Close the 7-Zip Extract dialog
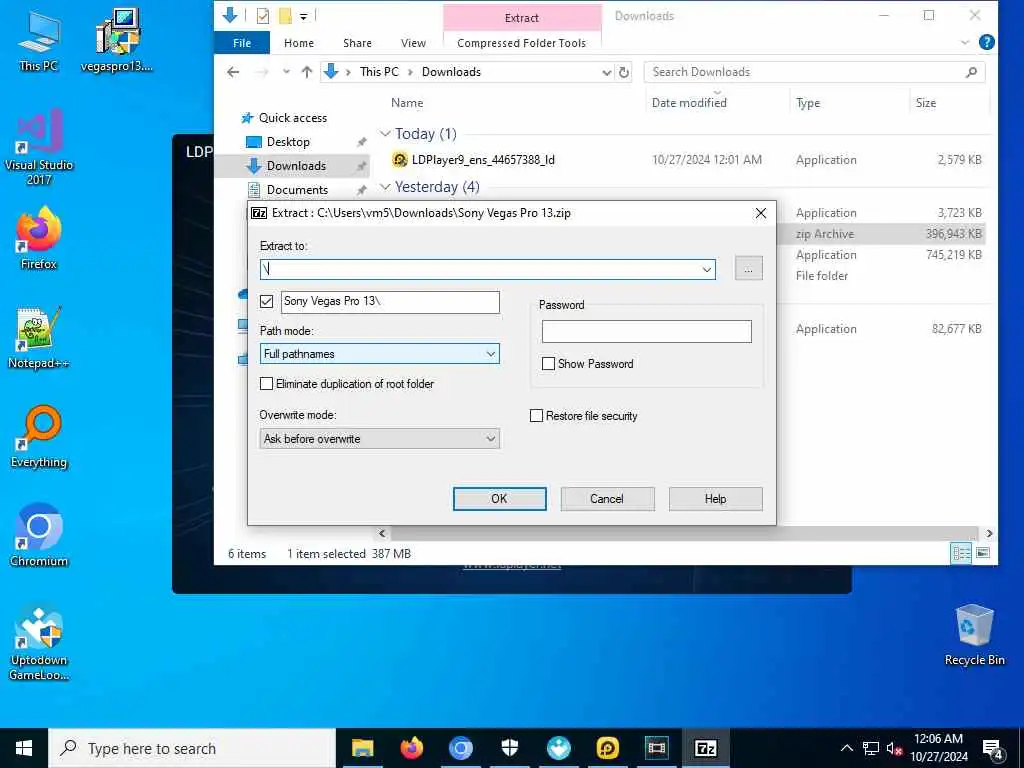Viewport: 1024px width, 768px height. click(x=761, y=214)
